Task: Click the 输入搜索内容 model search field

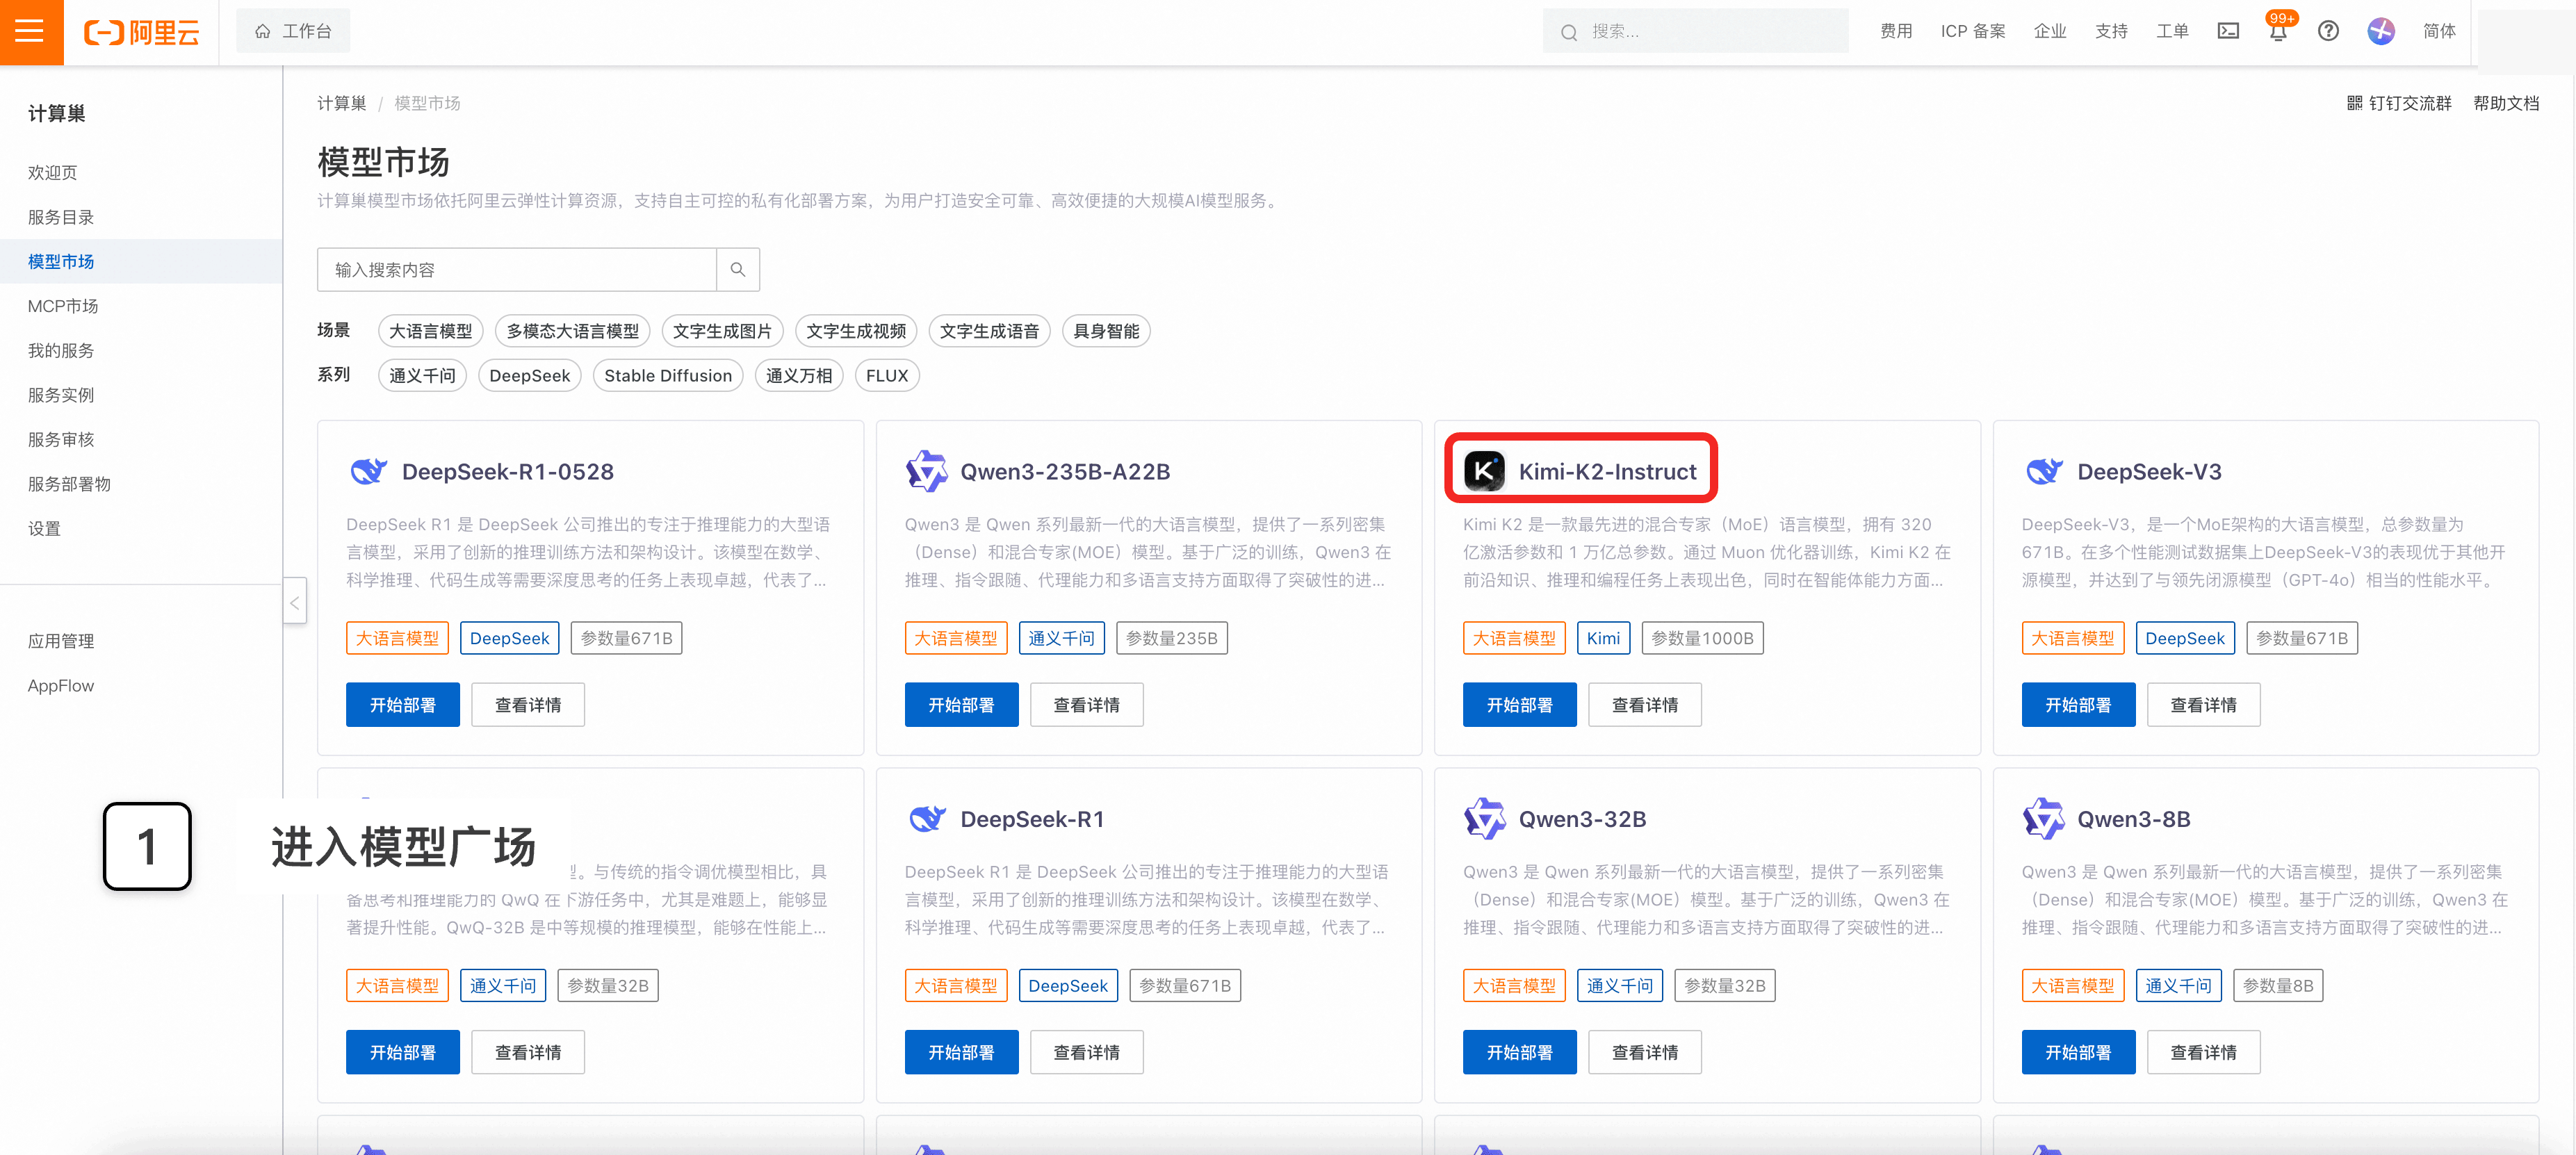Action: 517,270
